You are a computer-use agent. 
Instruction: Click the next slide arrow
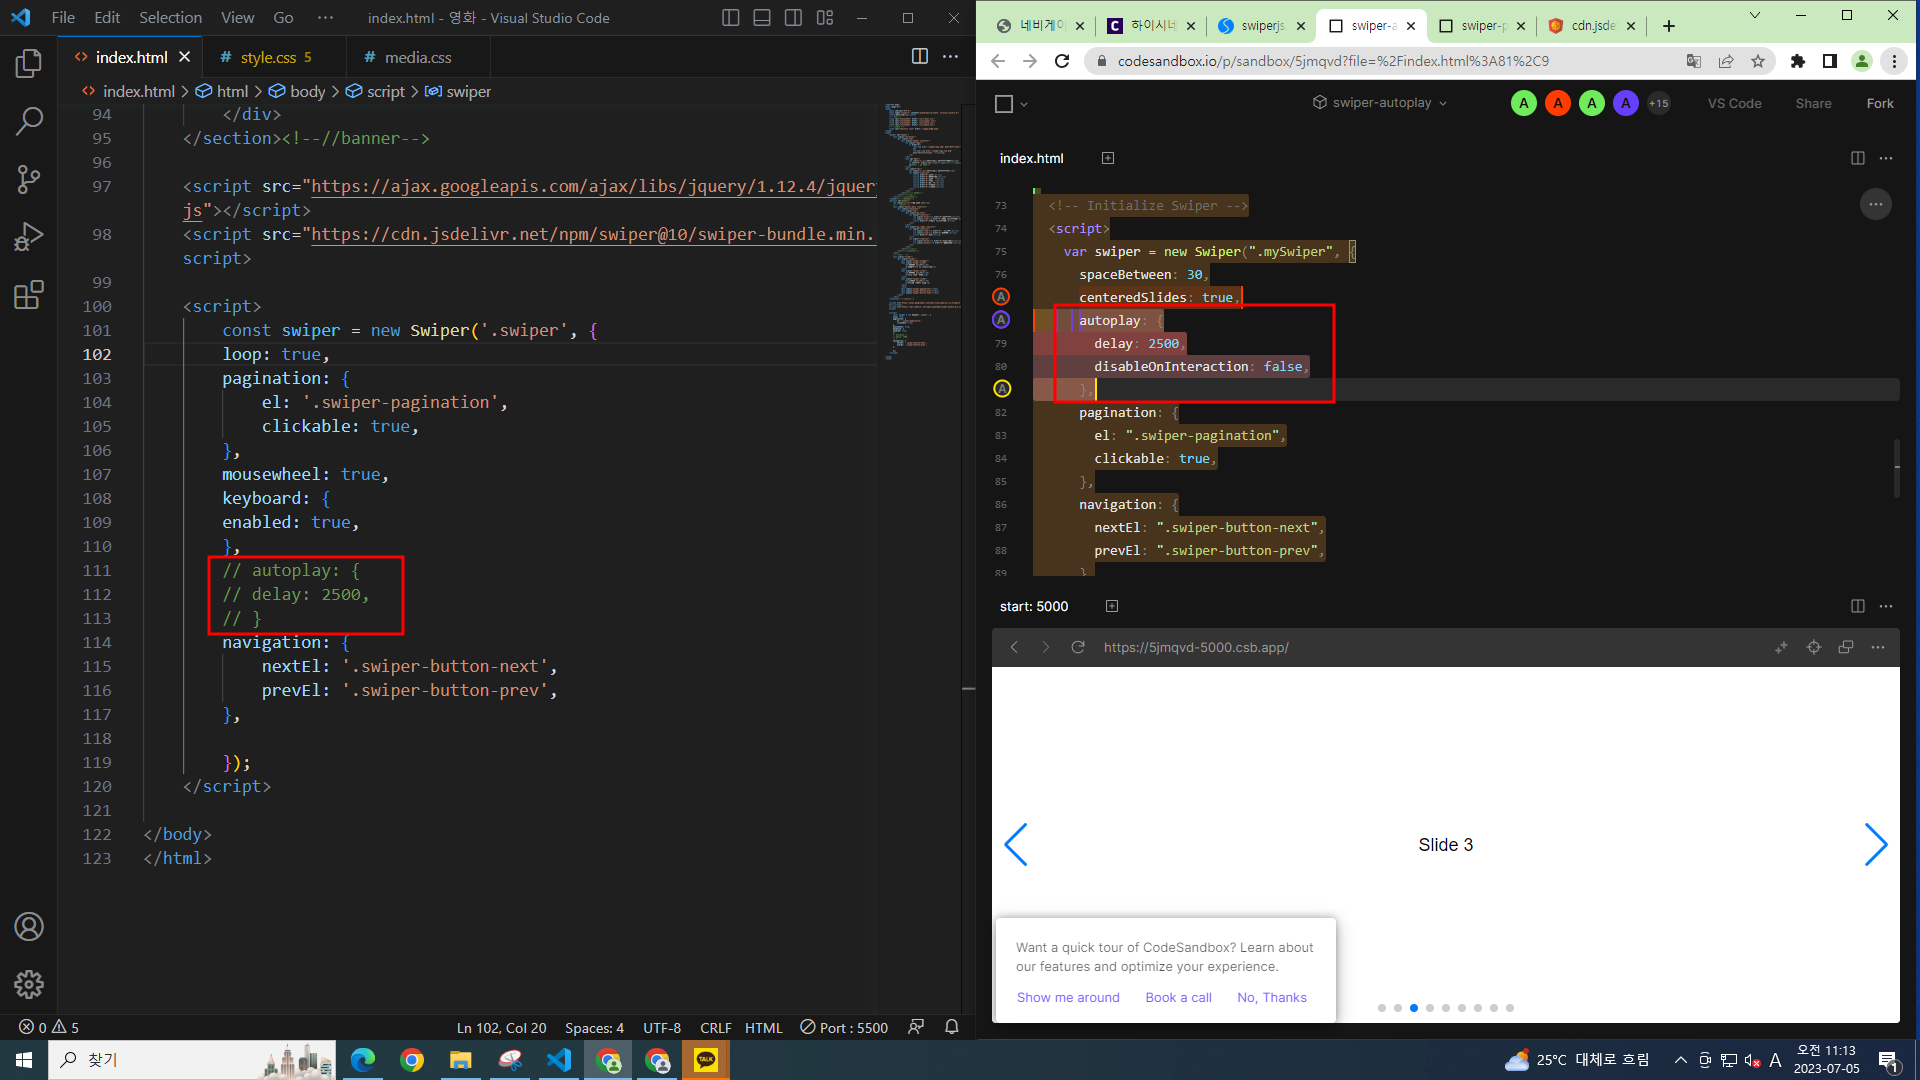(1875, 845)
